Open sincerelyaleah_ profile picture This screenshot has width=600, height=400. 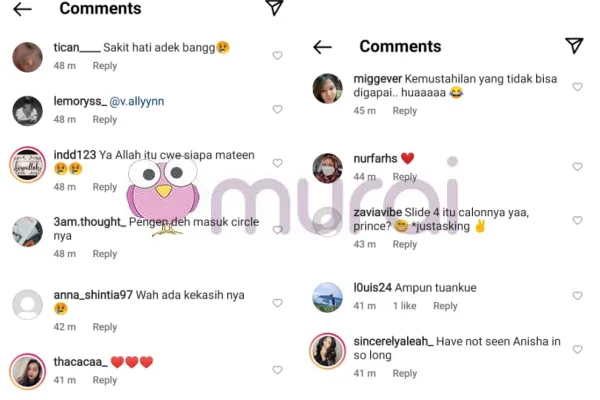[327, 351]
